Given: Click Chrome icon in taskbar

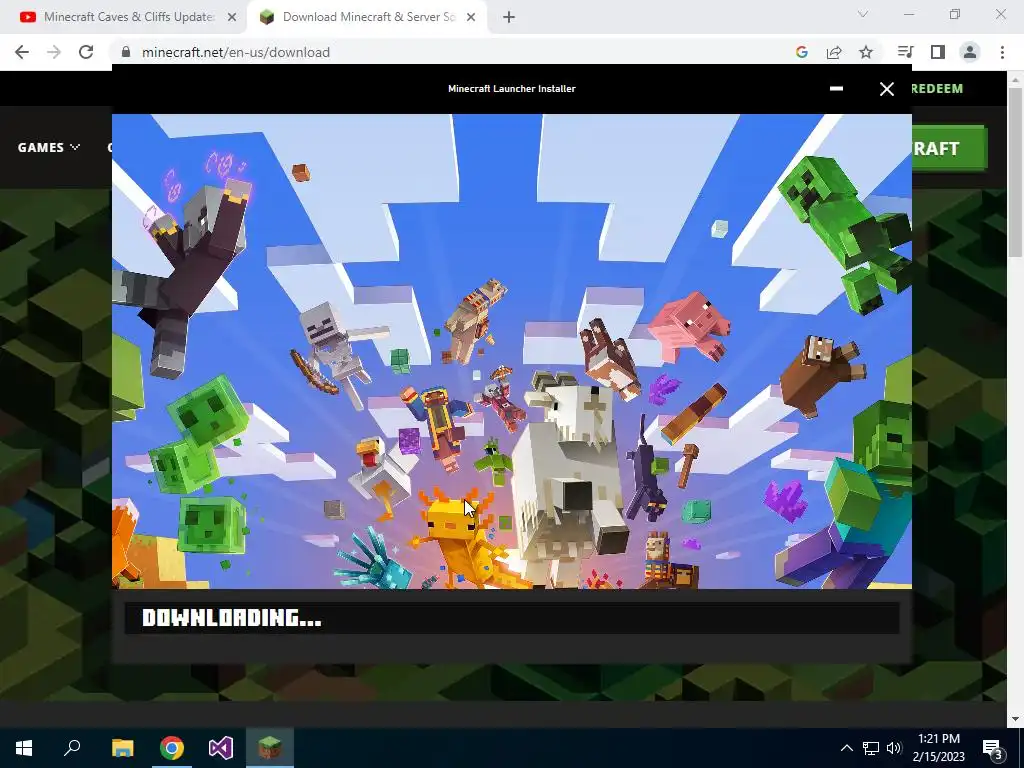Looking at the screenshot, I should pos(172,748).
